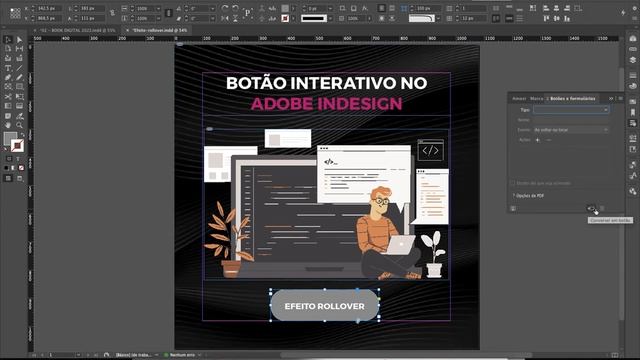Click the EFEITO ROLLOVER button object
This screenshot has height=360, width=640.
point(325,306)
